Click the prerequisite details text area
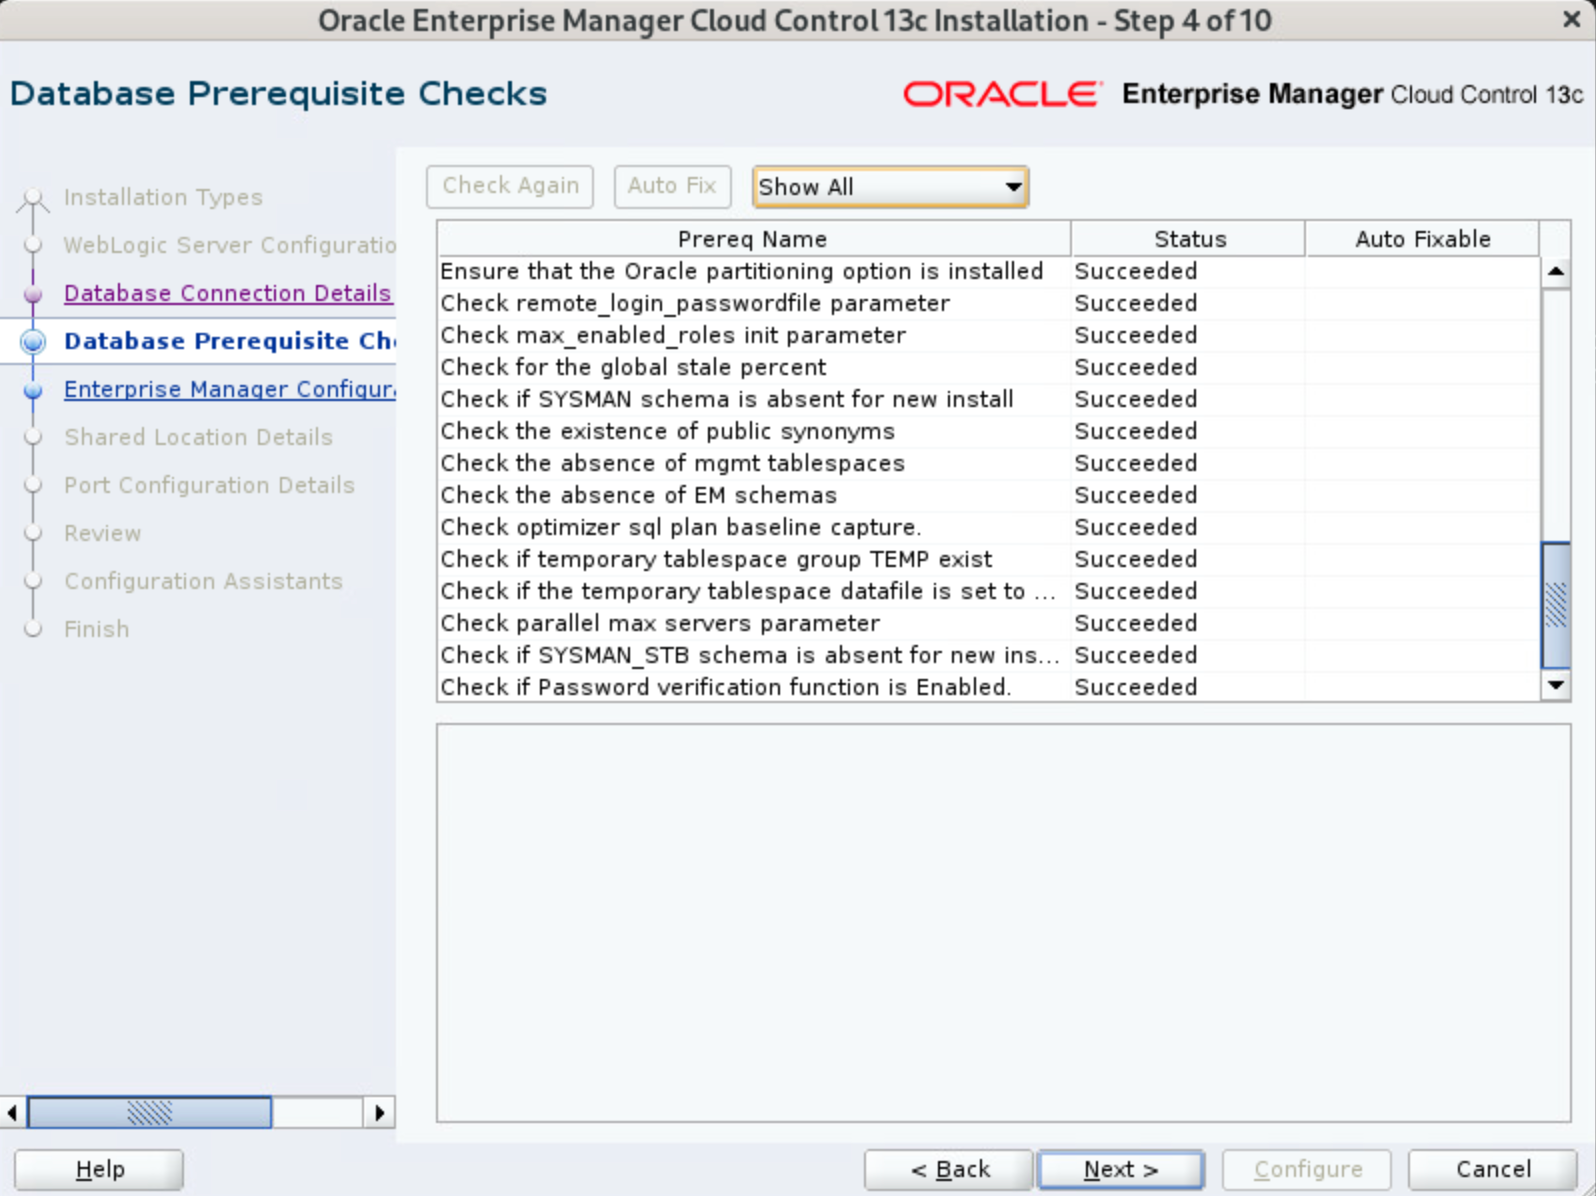The image size is (1596, 1196). [x=1003, y=923]
